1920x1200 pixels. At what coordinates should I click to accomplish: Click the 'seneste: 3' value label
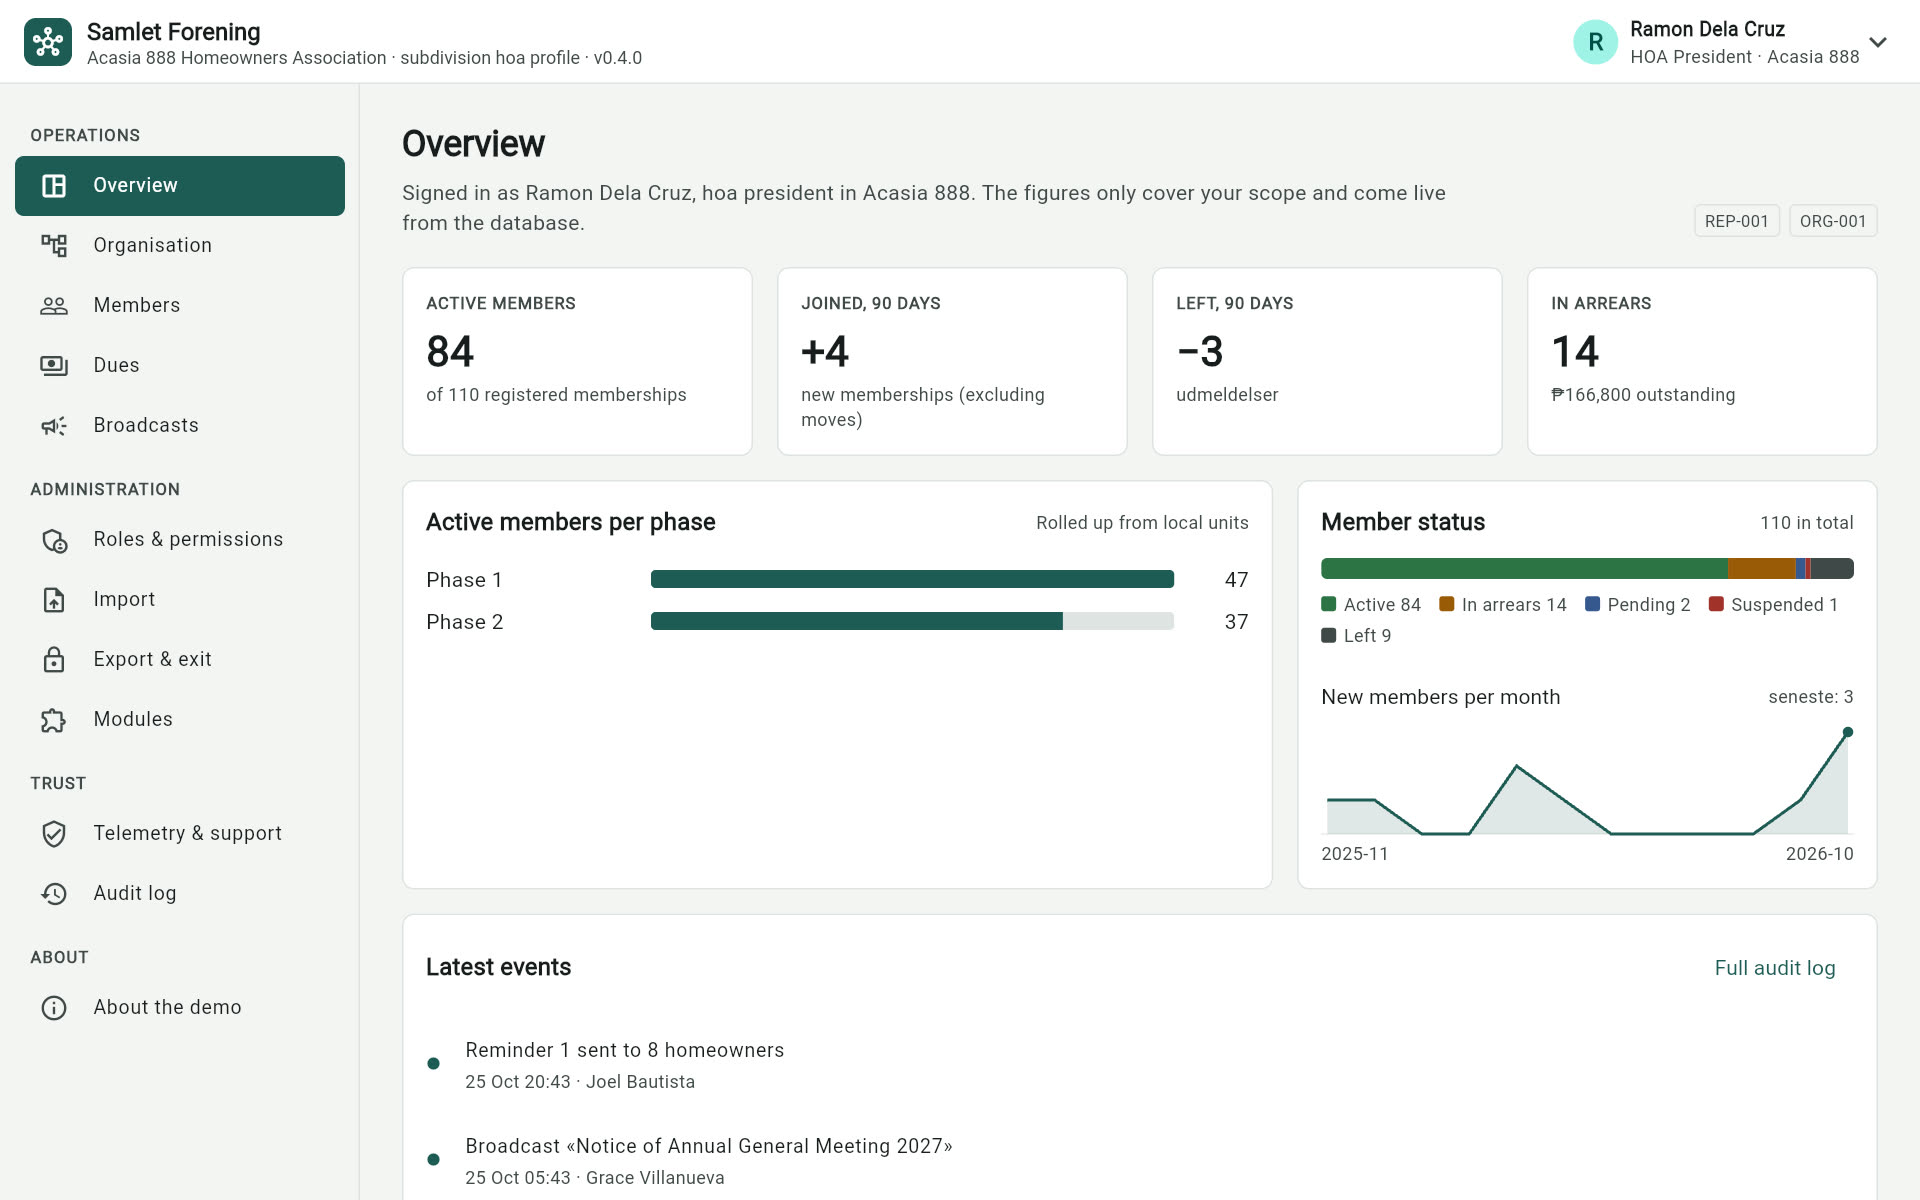click(1810, 697)
